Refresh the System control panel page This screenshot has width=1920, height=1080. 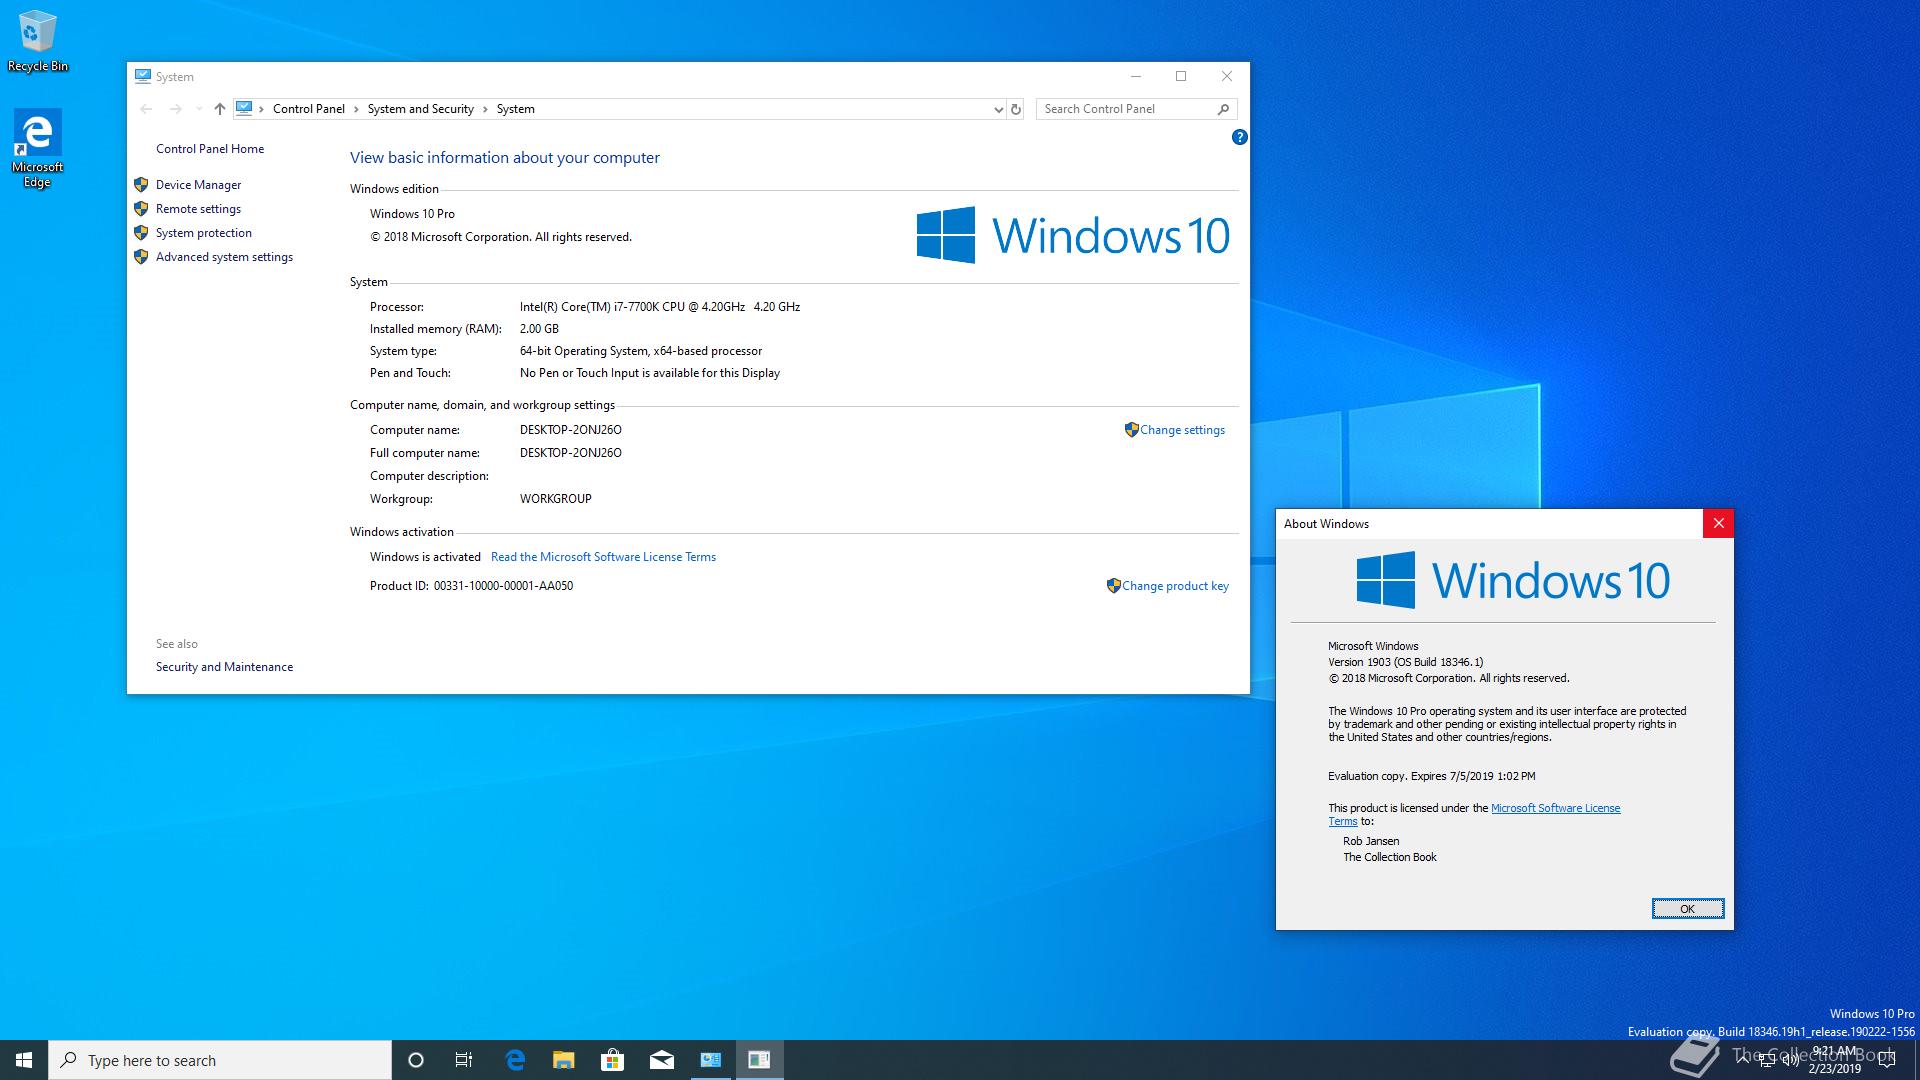1016,109
